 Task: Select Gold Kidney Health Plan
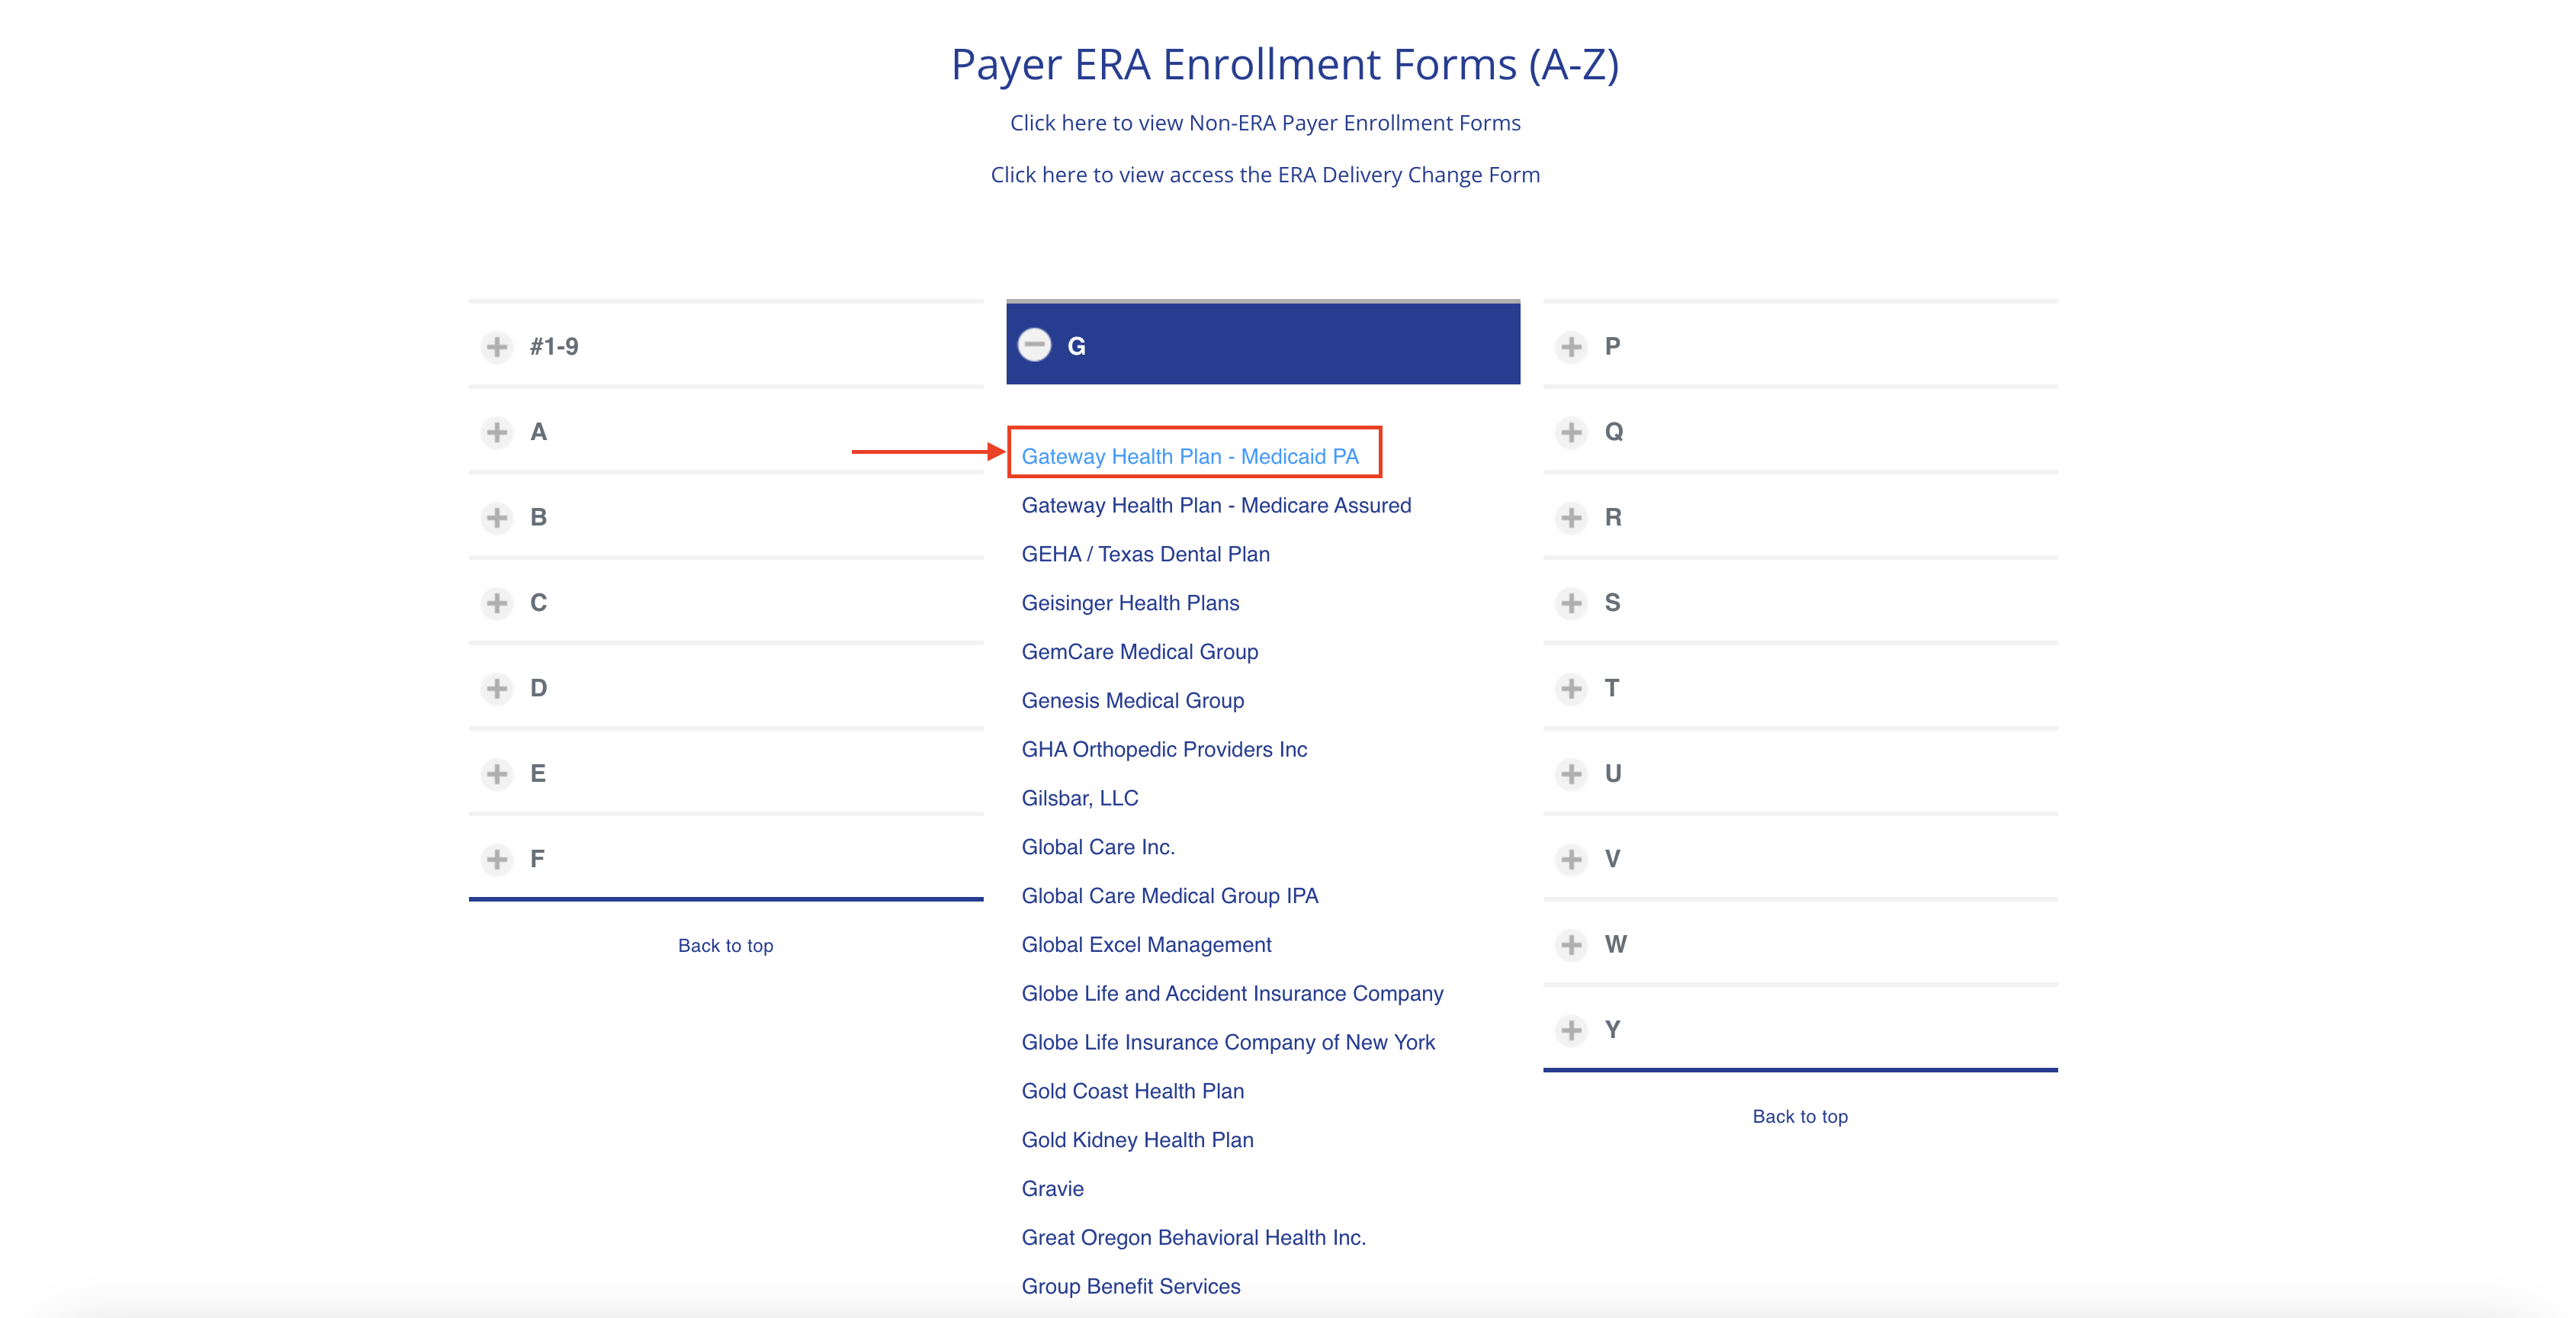coord(1137,1141)
